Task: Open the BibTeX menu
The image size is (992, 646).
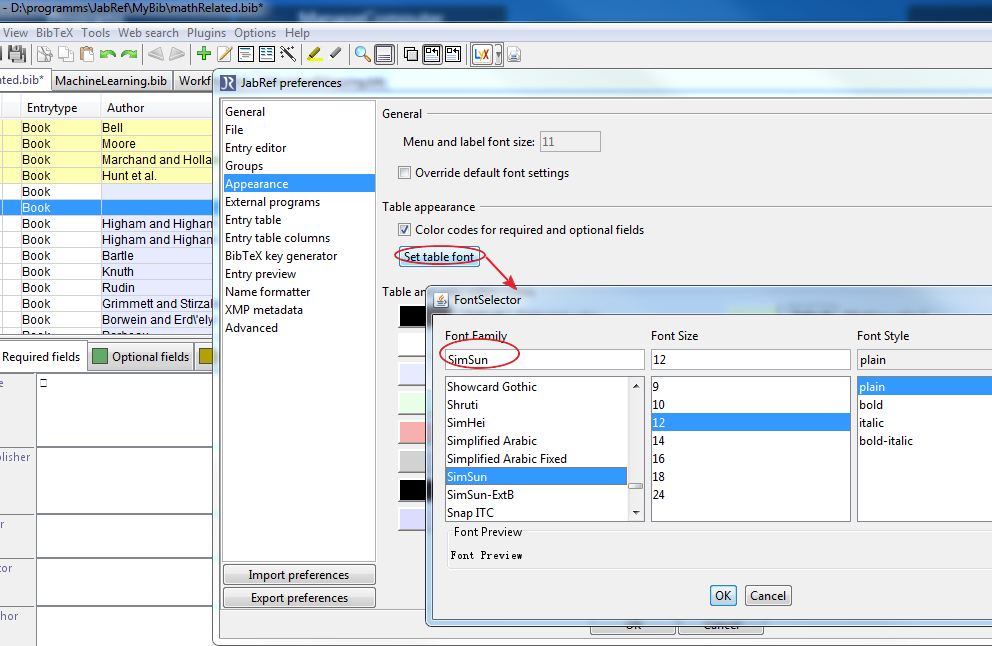Action: (54, 33)
